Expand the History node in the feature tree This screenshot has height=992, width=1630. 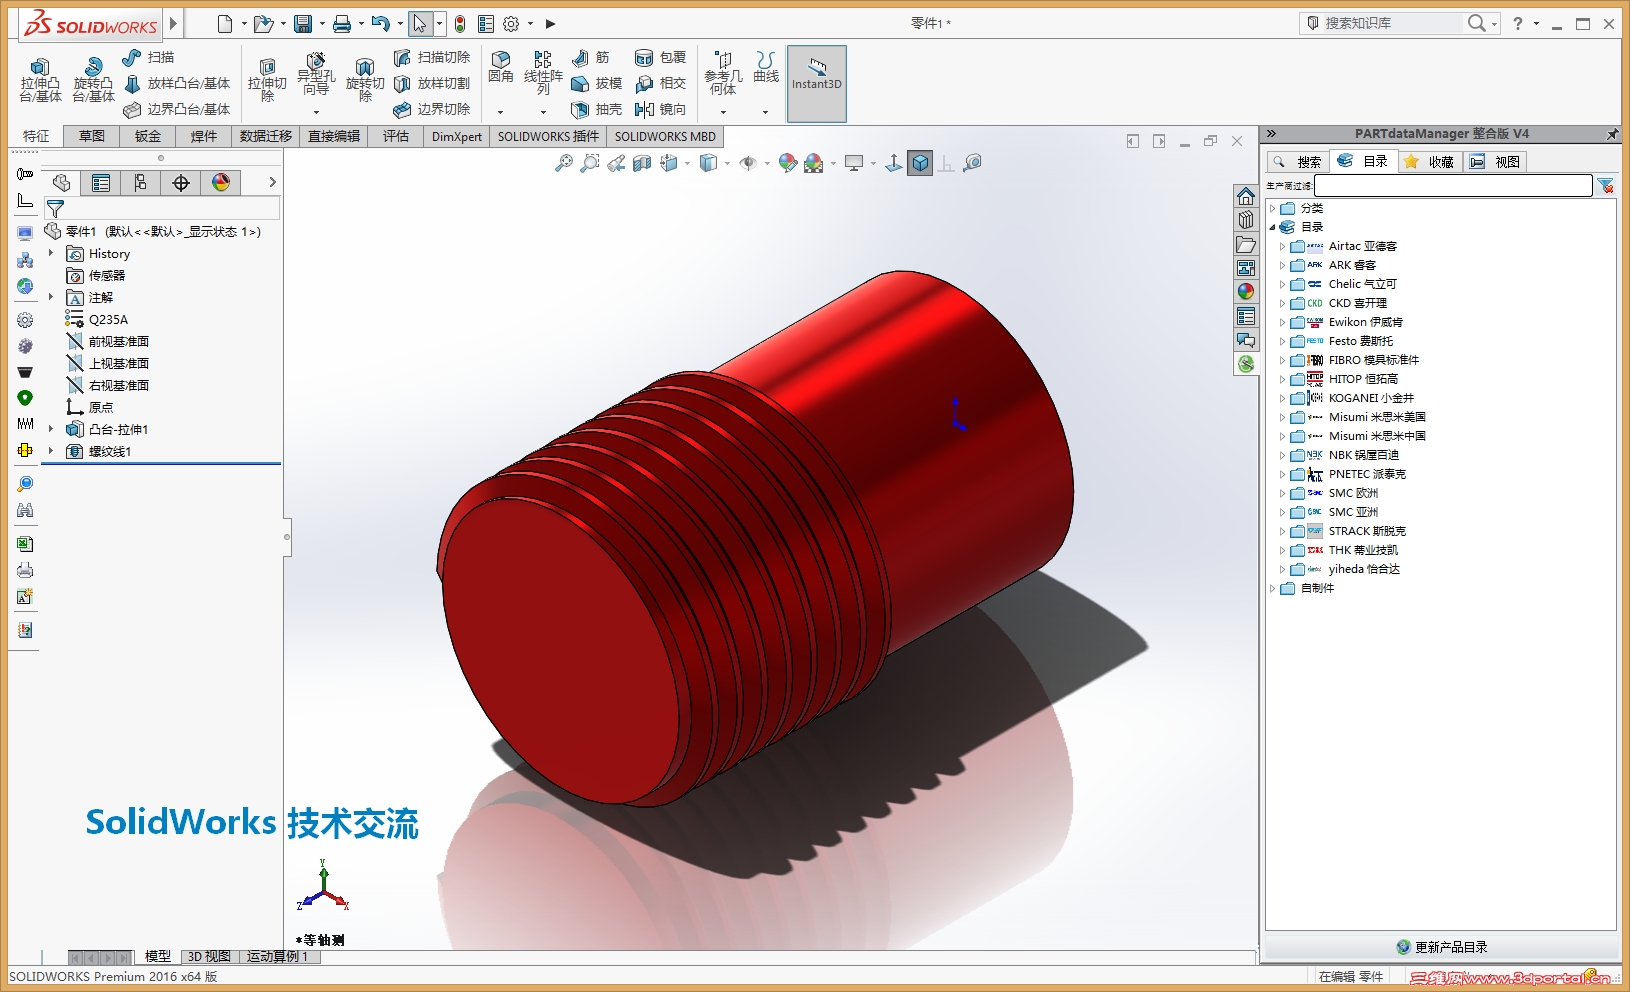[x=51, y=254]
